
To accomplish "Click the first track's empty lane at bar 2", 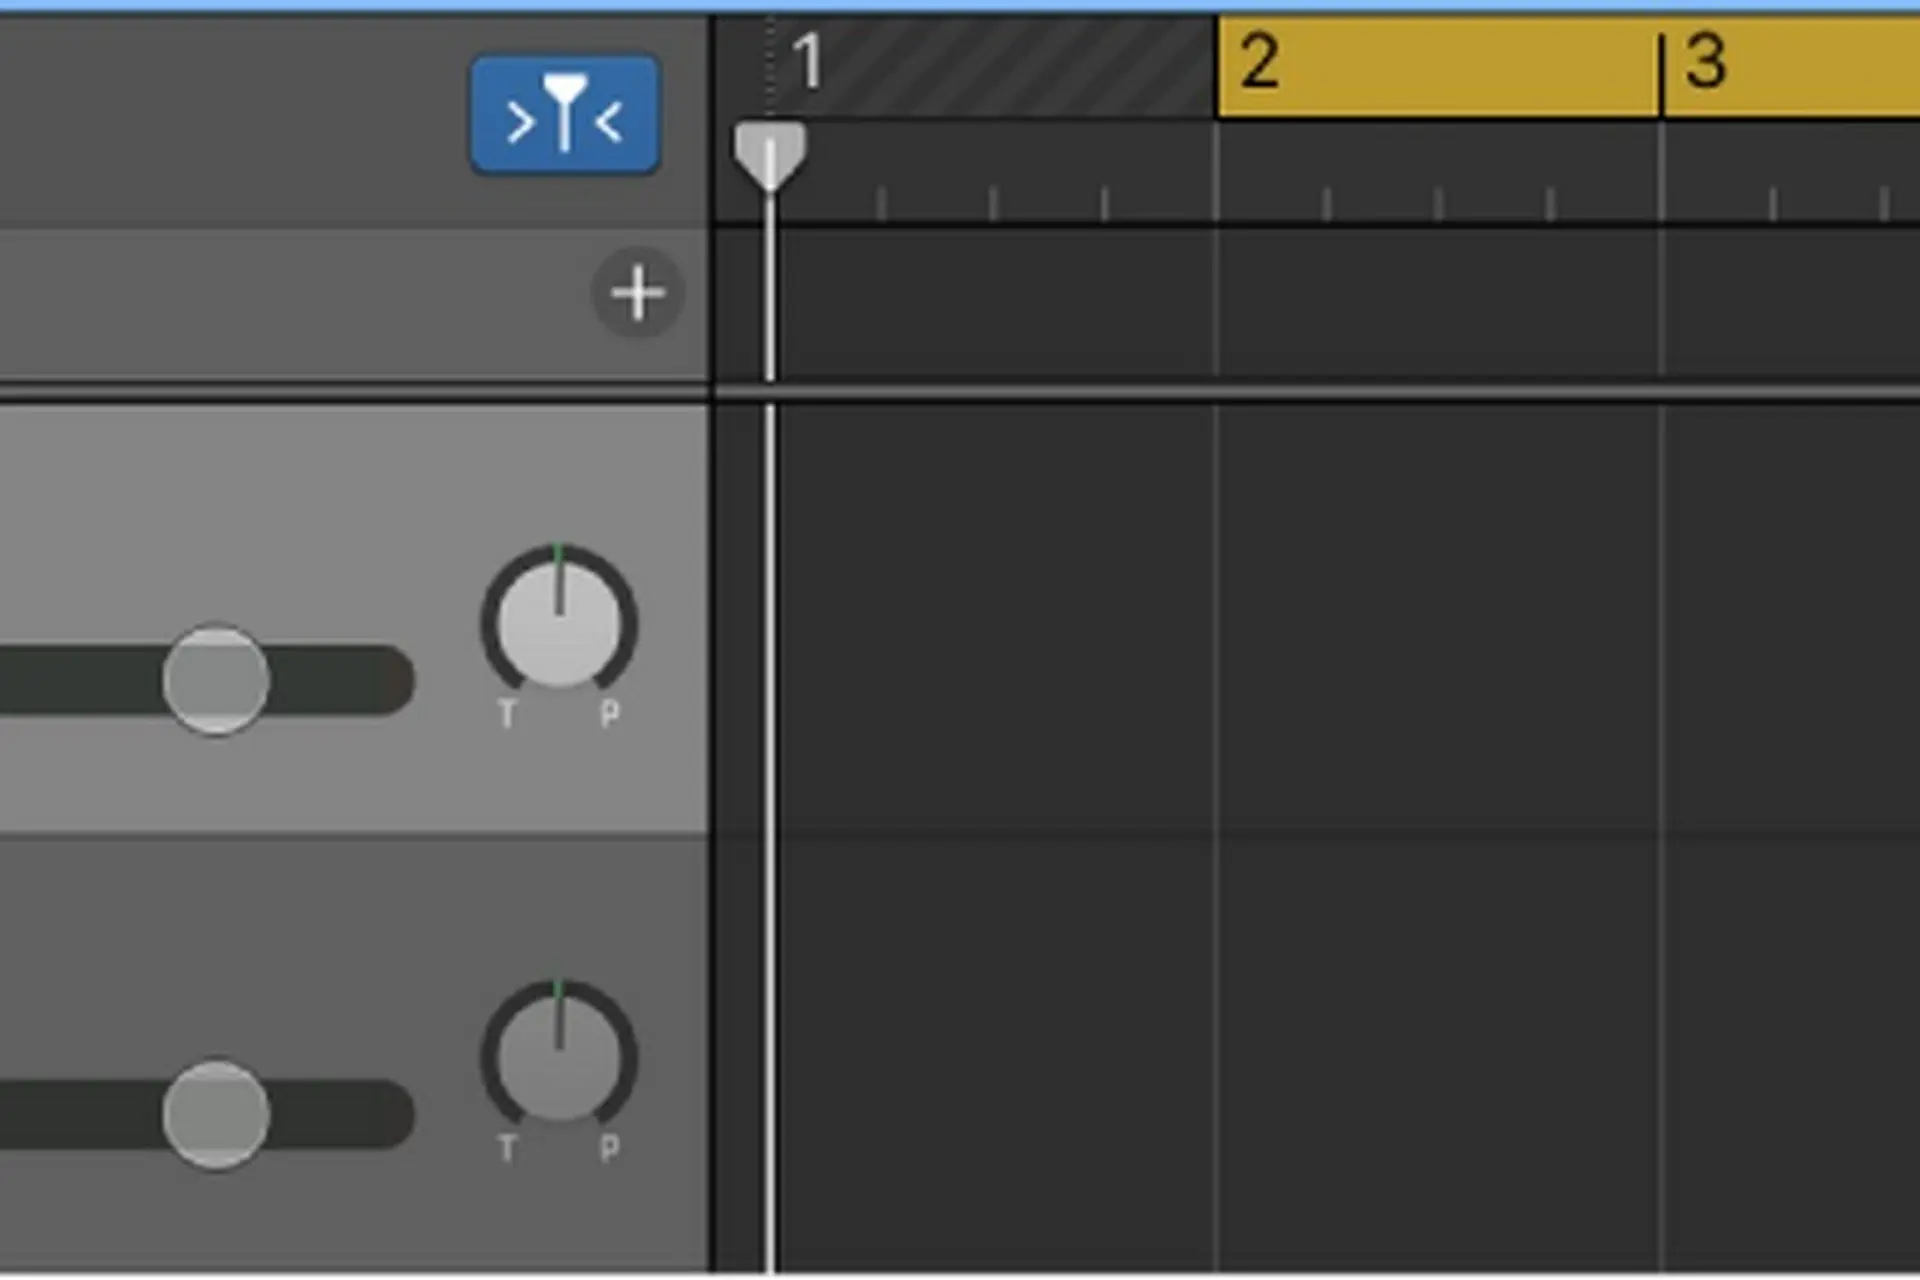I will point(1438,618).
